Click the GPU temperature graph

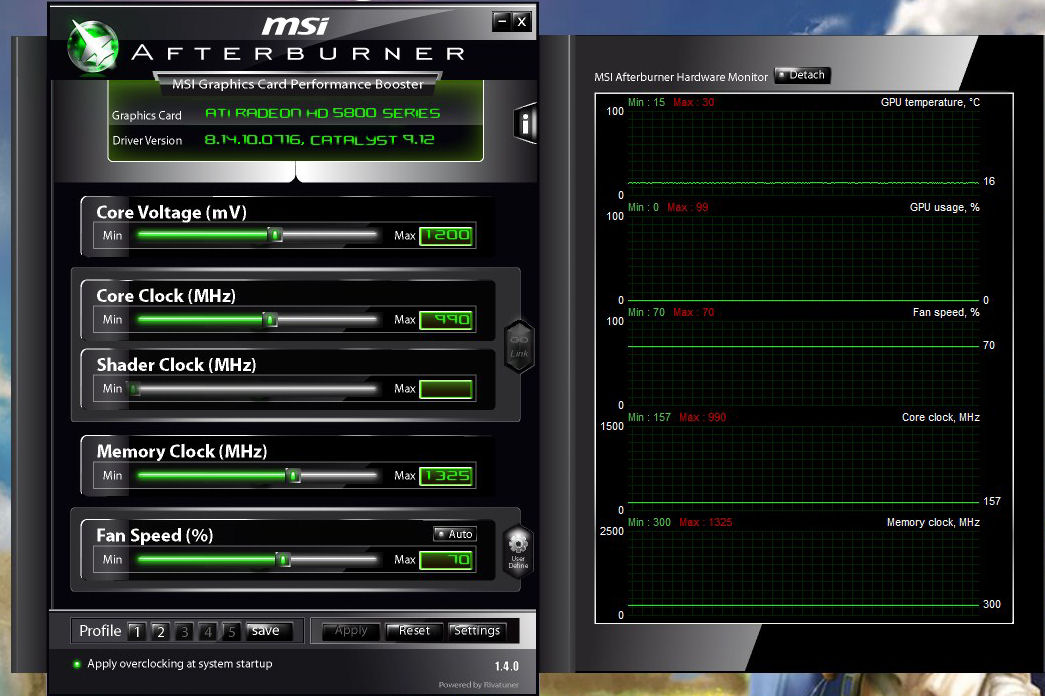tap(803, 153)
